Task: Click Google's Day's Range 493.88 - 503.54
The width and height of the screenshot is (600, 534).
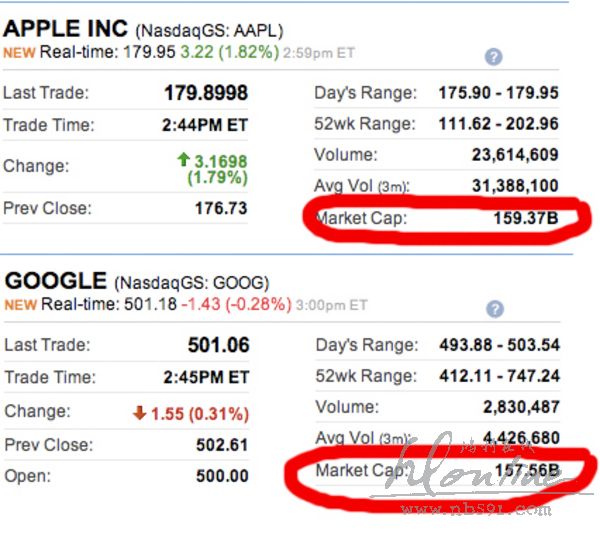Action: click(499, 346)
